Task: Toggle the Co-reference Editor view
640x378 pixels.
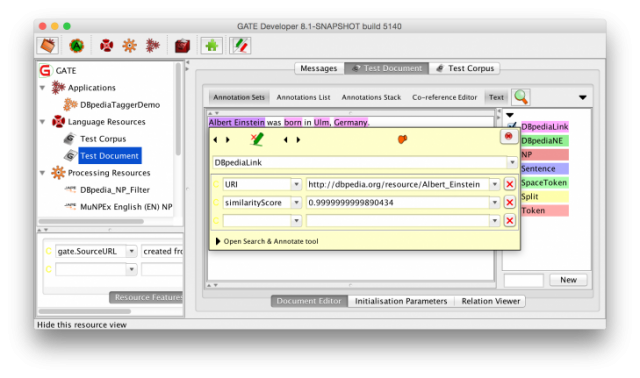Action: [x=444, y=97]
